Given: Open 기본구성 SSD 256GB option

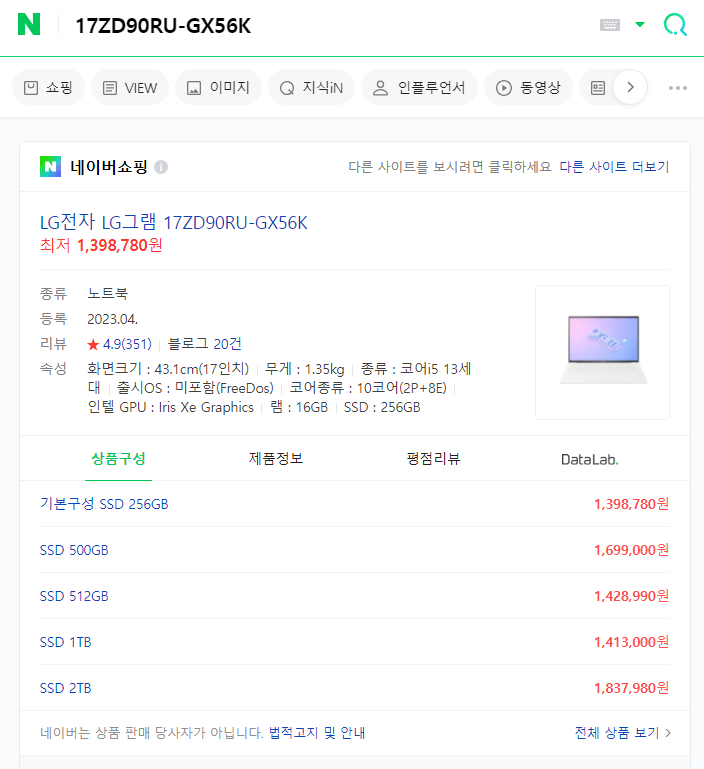Looking at the screenshot, I should (104, 504).
